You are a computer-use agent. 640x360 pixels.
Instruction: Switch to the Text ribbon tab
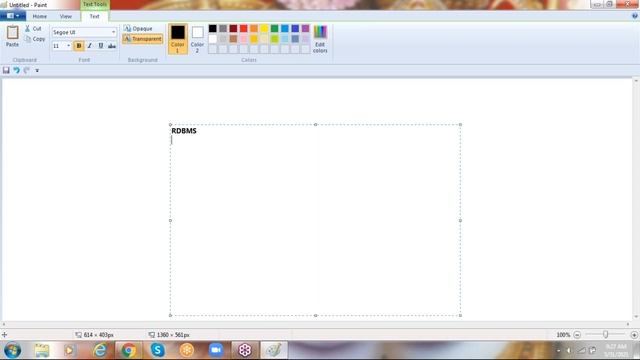coord(94,16)
